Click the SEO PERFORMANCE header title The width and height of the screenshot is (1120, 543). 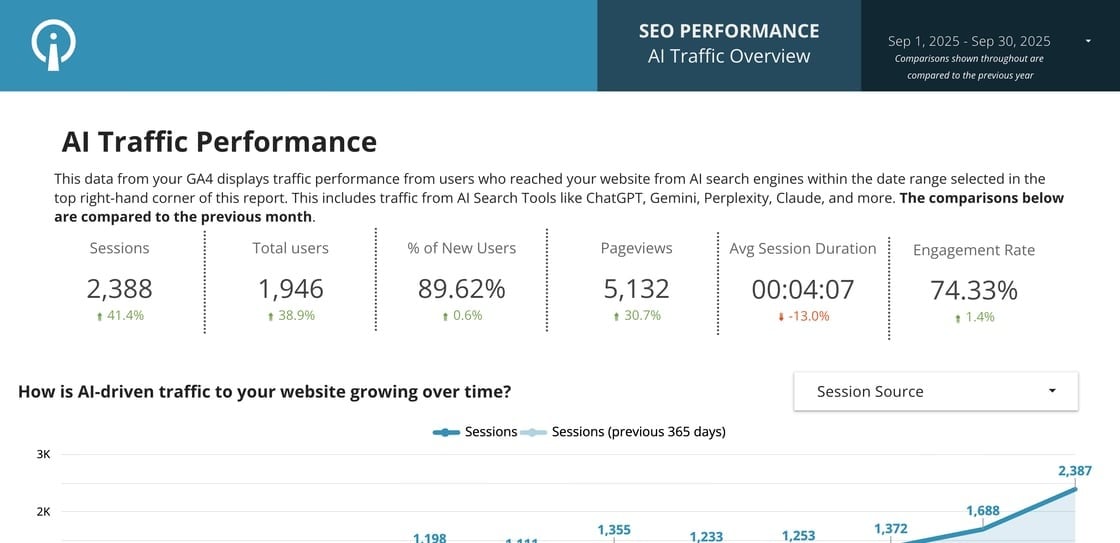pos(729,31)
